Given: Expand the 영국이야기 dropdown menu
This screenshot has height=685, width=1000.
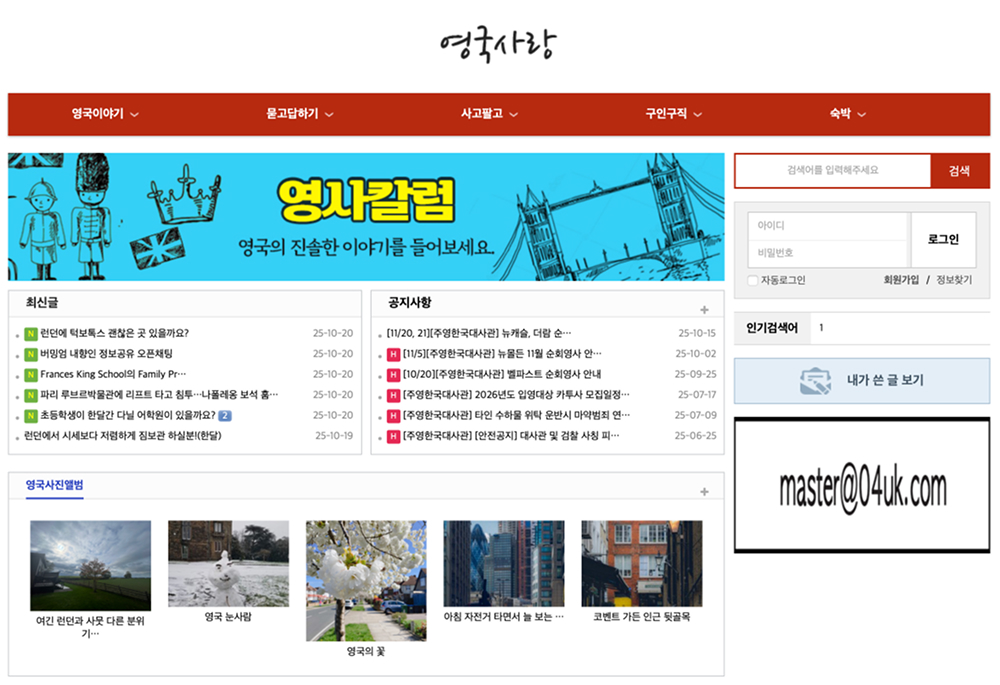Looking at the screenshot, I should coord(105,115).
